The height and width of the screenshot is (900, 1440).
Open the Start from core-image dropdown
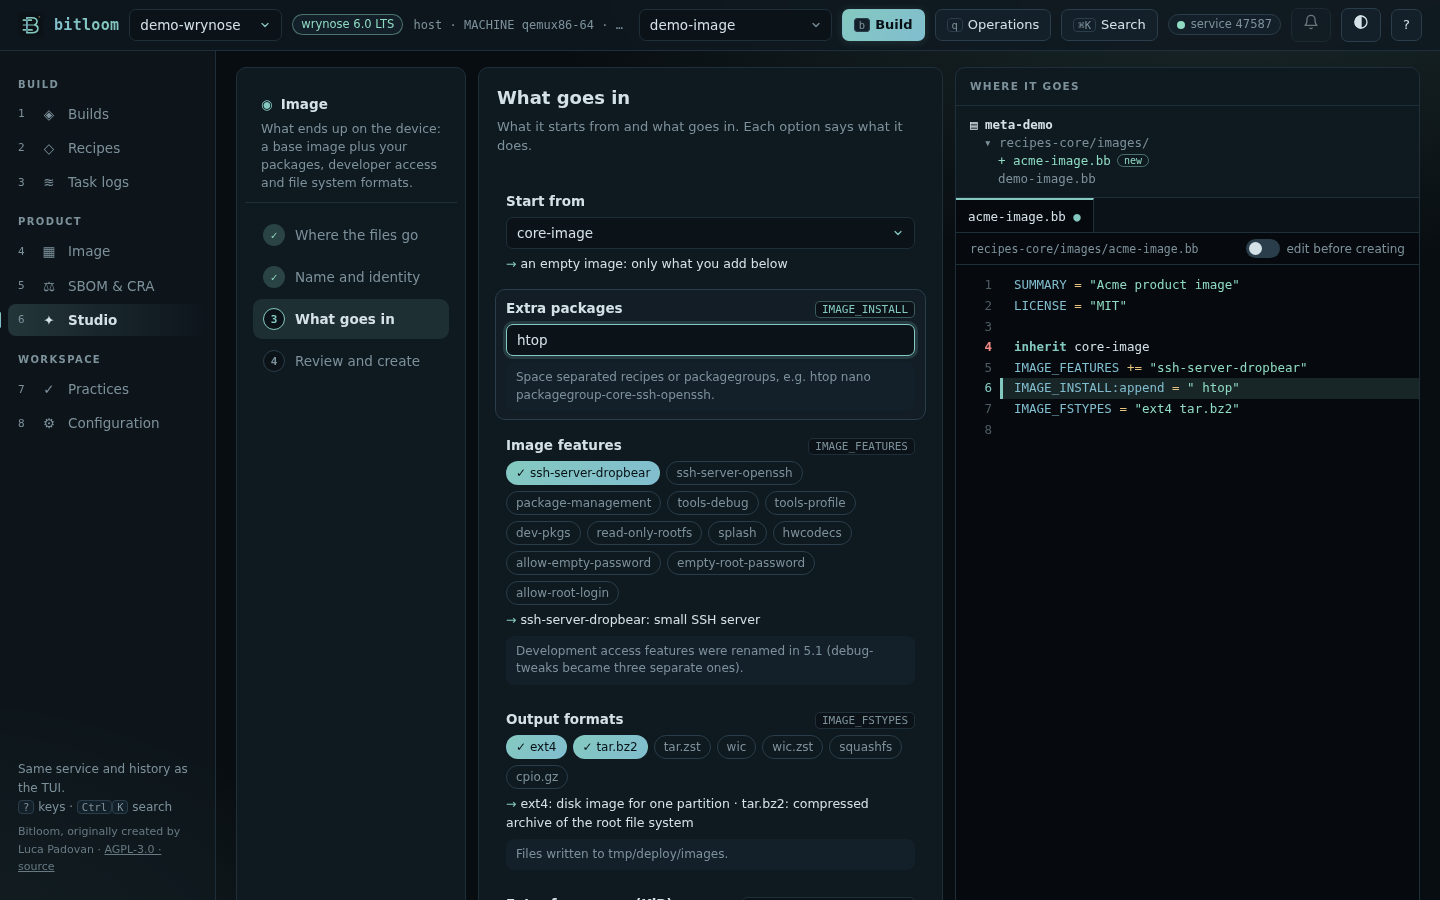click(710, 233)
